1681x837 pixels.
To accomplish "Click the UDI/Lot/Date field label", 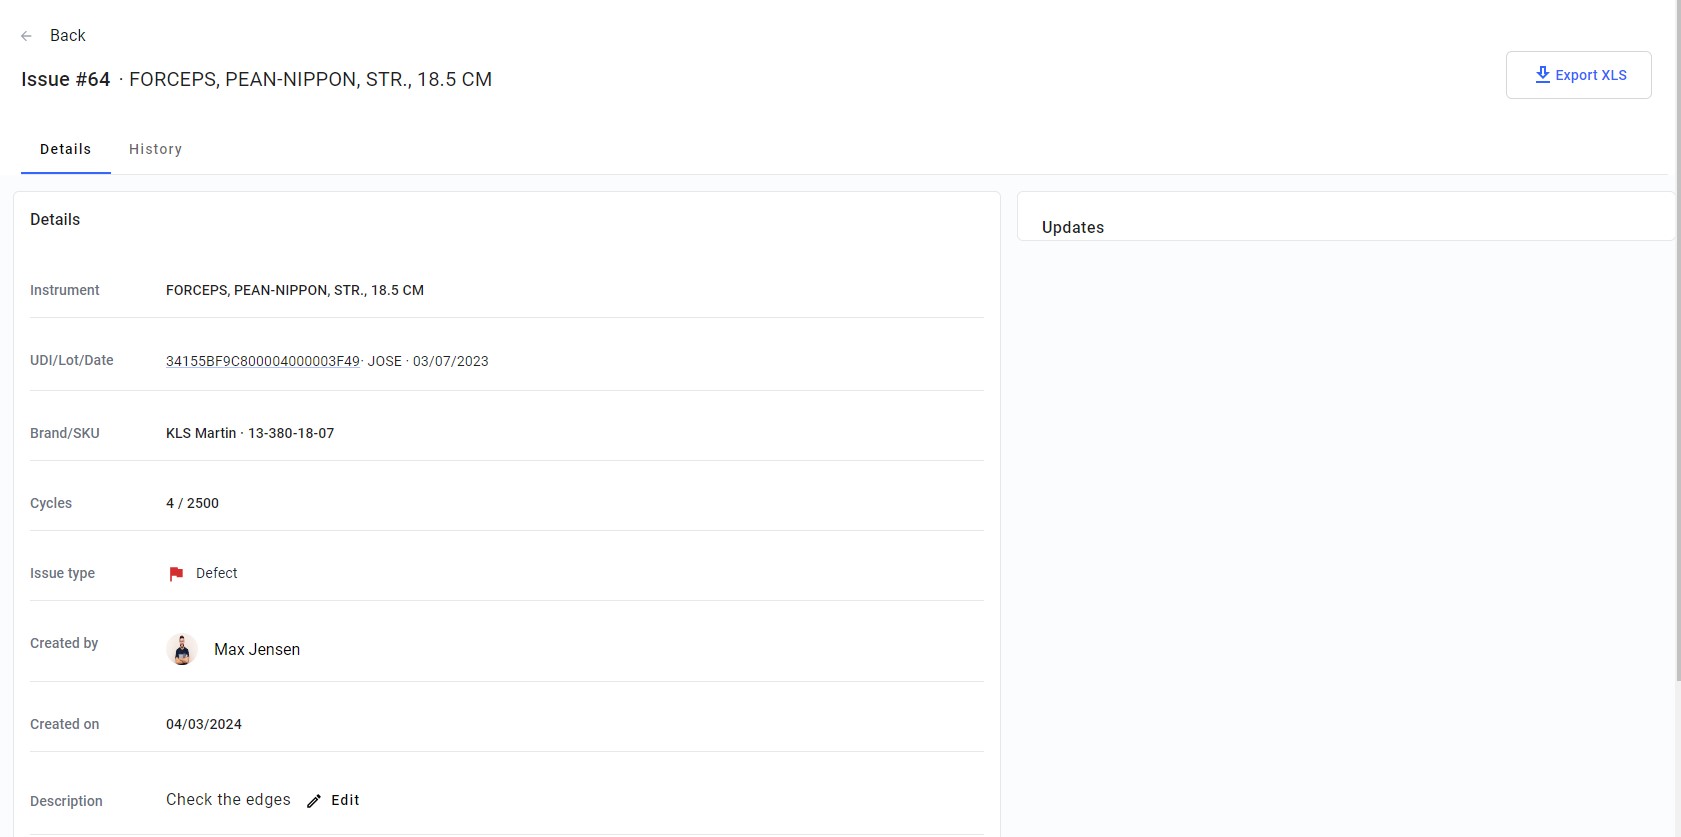I will 72,360.
